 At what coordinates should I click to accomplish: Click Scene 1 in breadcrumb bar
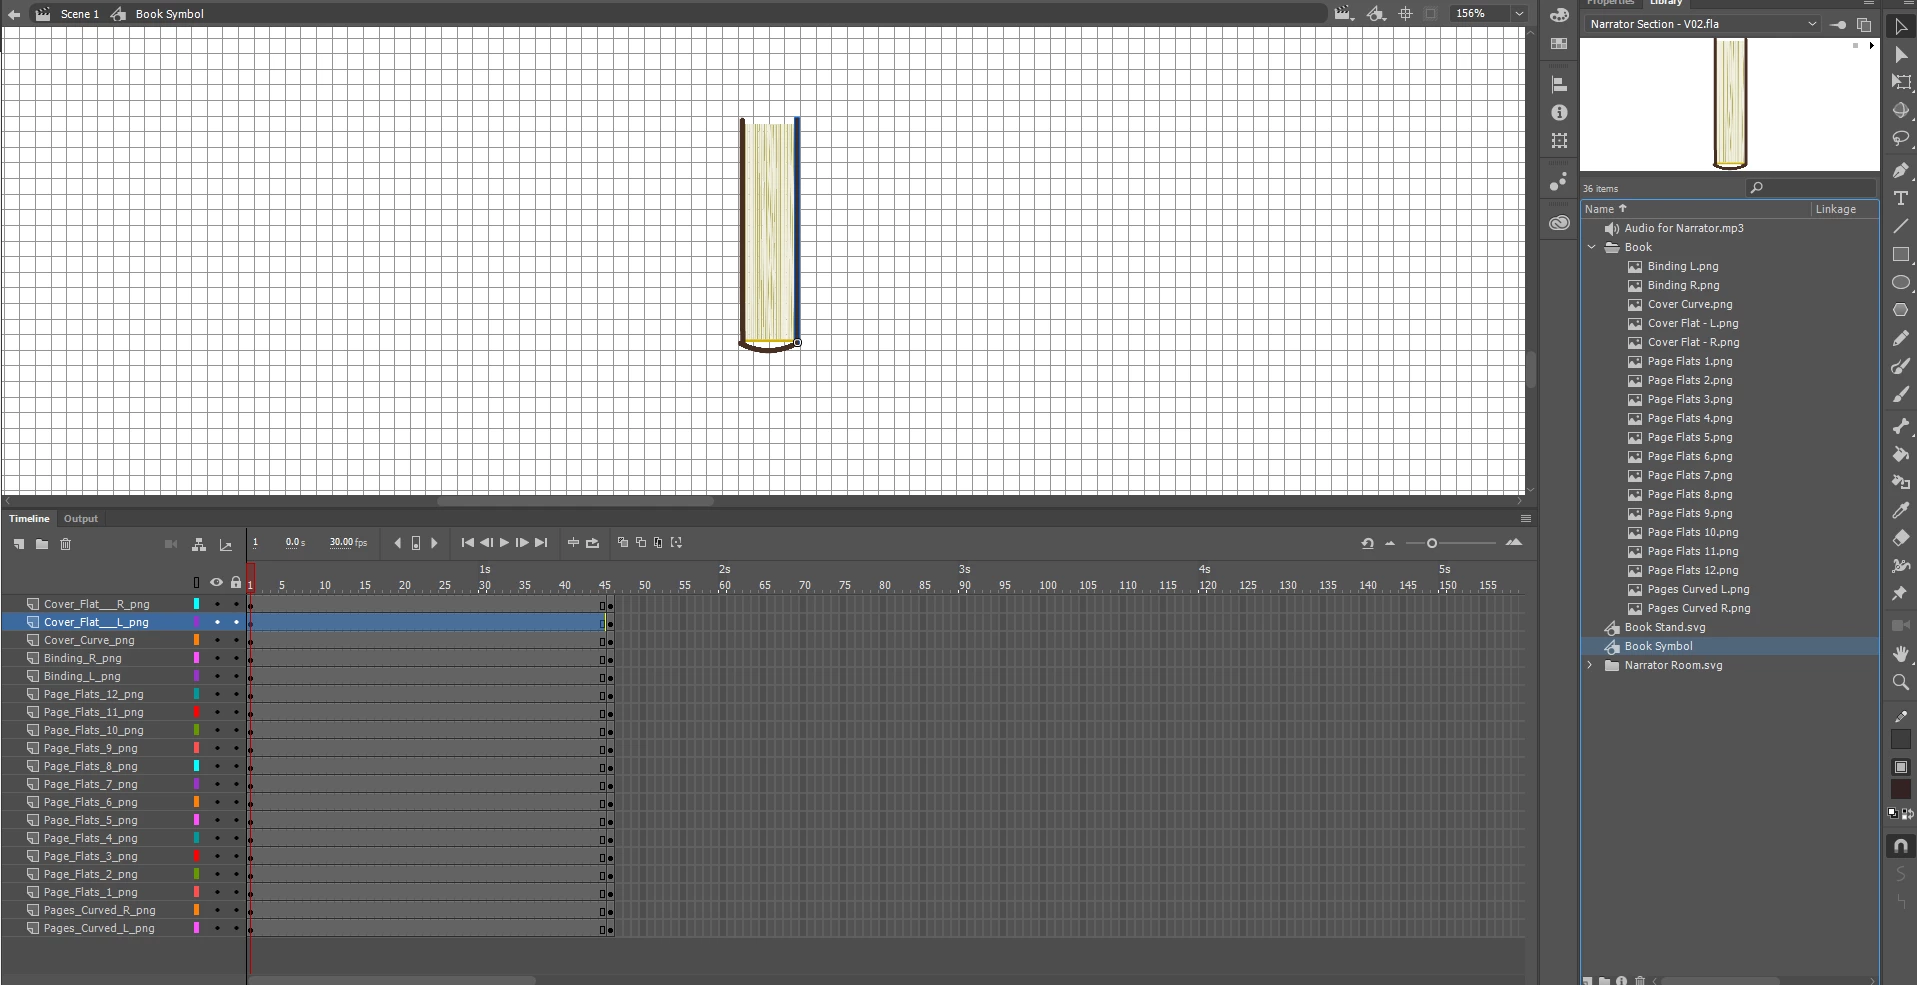(80, 14)
